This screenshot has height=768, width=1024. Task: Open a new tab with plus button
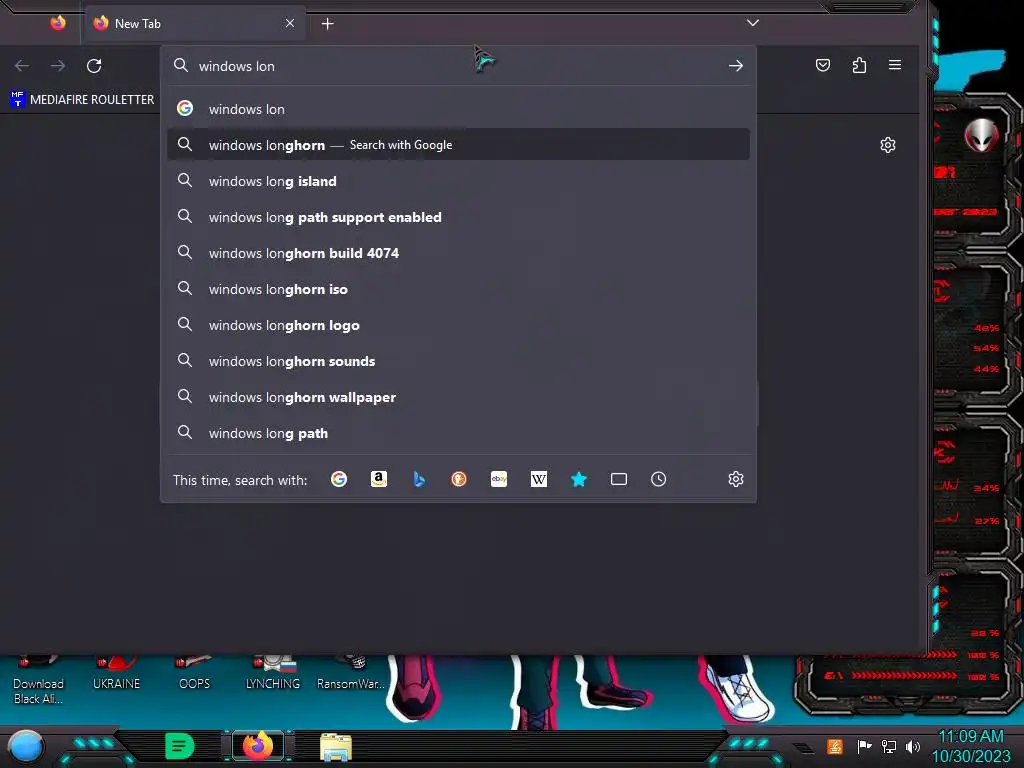point(328,24)
